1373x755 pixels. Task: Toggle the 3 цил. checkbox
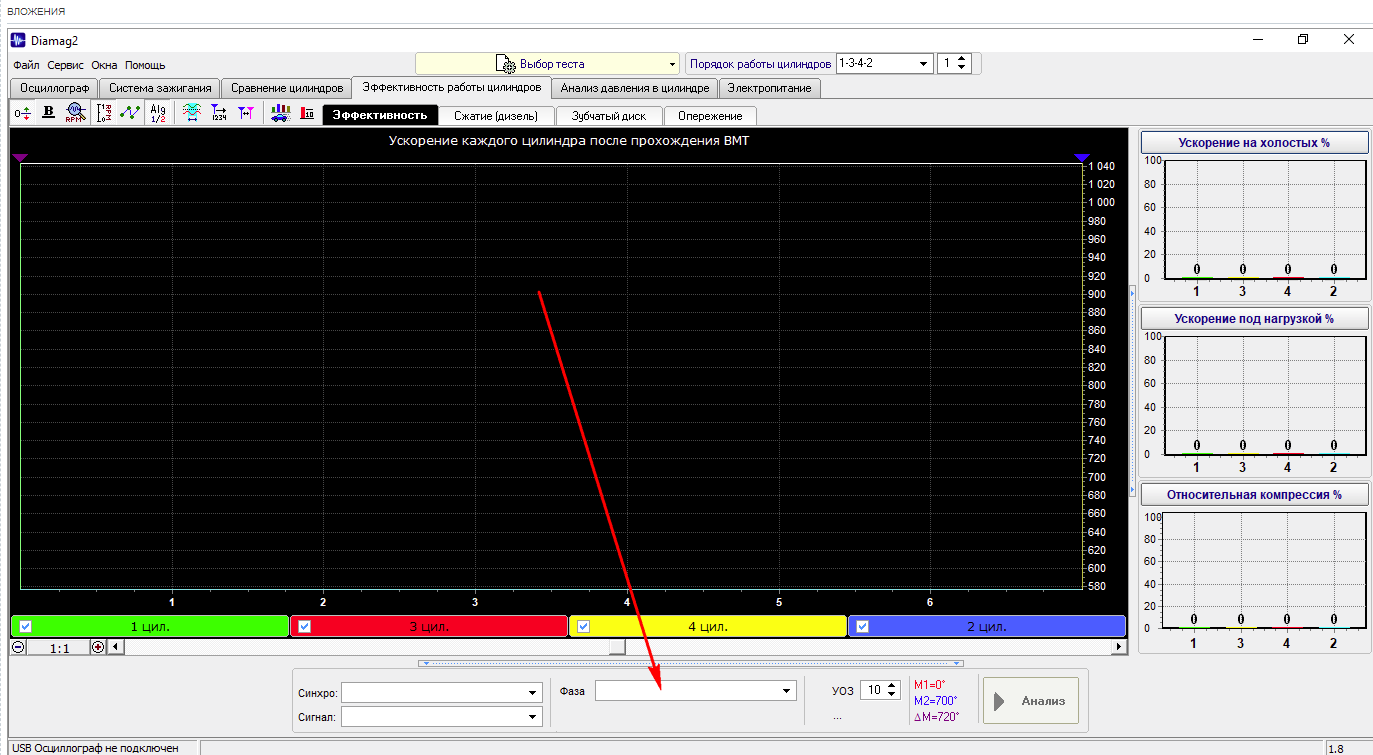tap(305, 627)
